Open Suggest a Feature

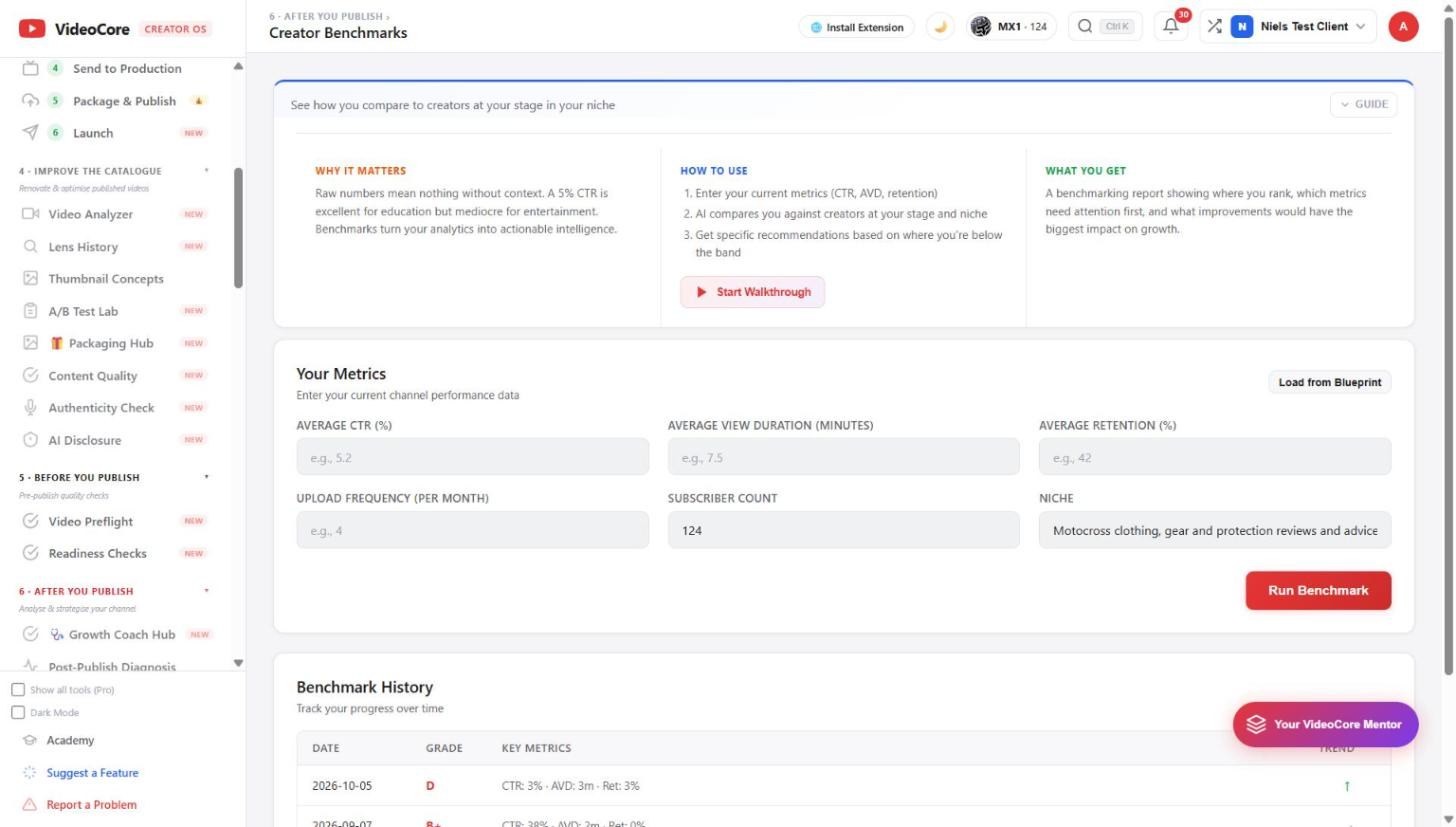point(92,773)
